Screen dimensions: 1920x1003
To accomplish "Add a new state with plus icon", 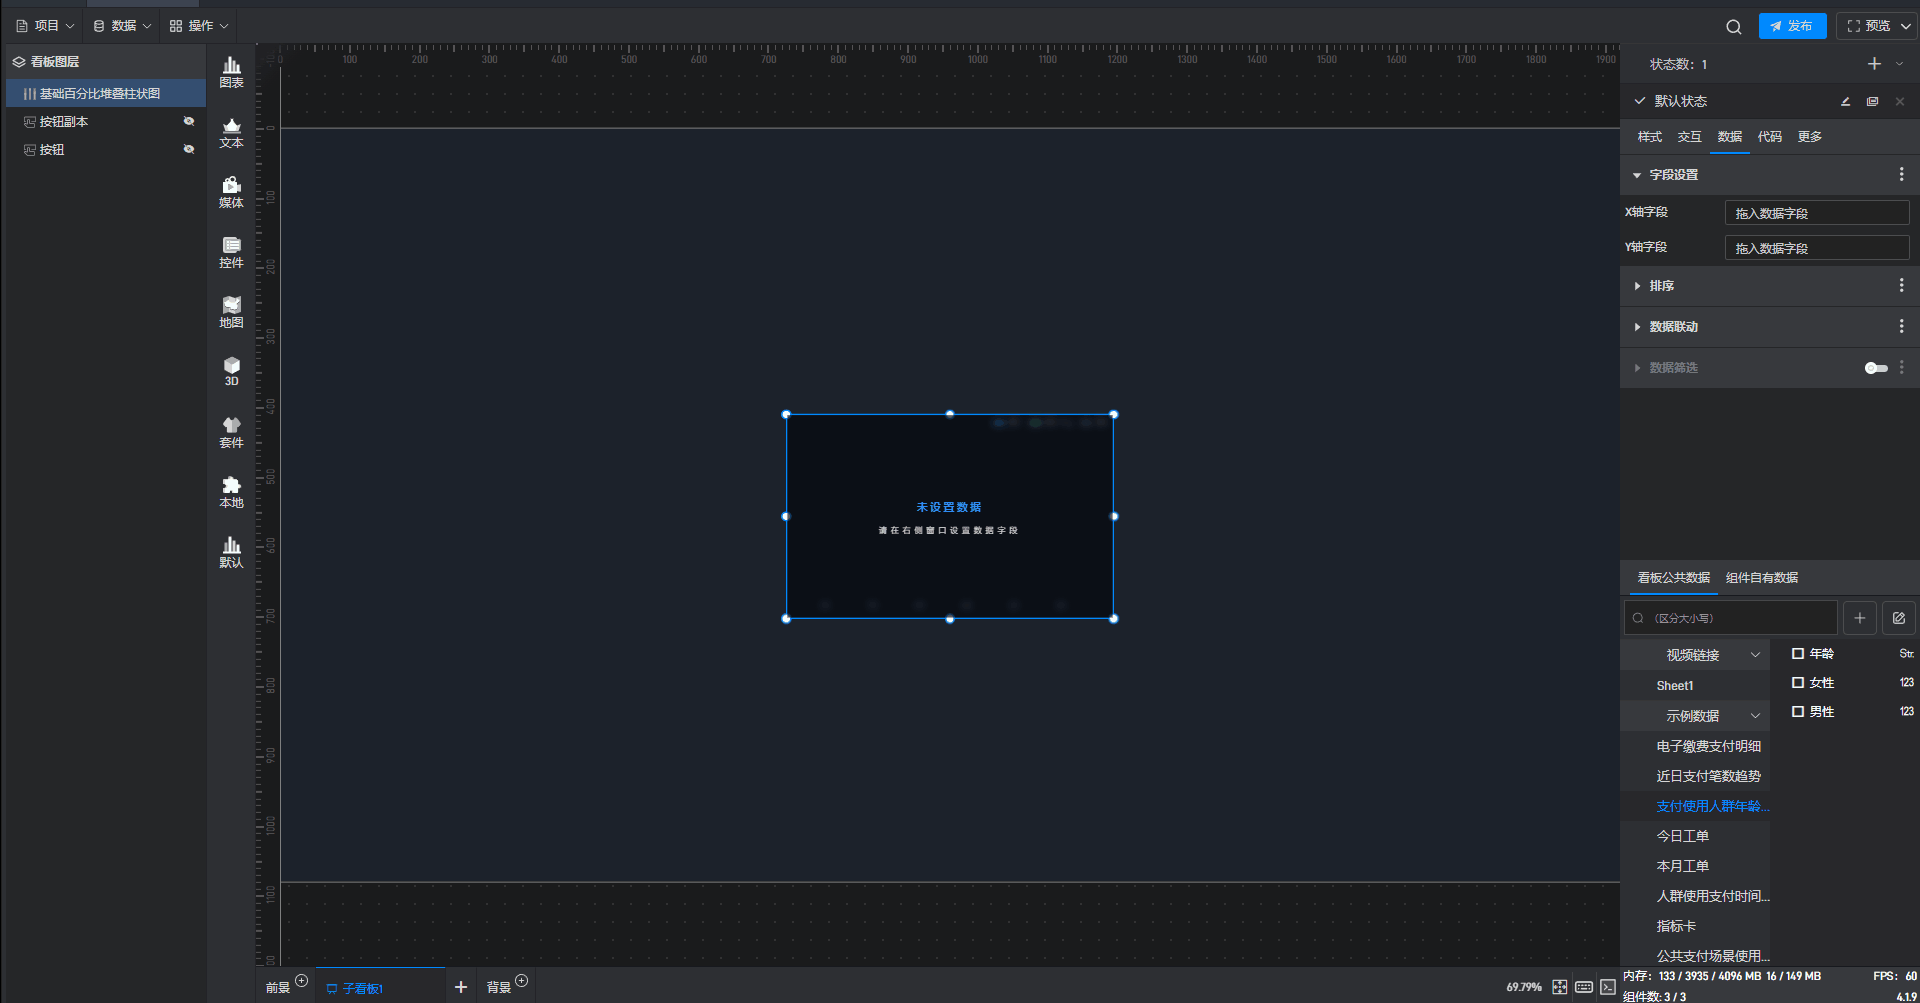I will click(x=1873, y=64).
